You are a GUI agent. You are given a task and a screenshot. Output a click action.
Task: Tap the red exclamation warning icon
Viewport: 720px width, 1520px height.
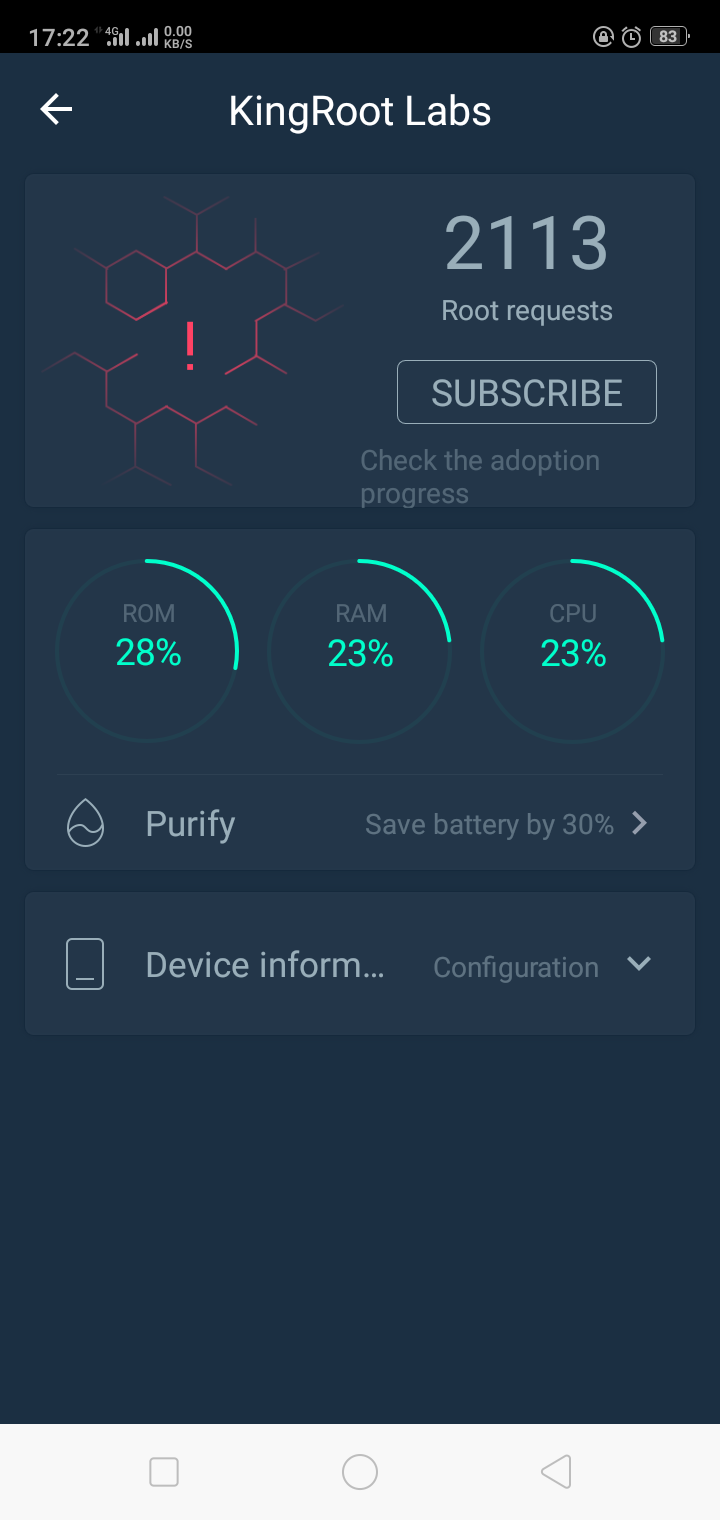pos(190,346)
